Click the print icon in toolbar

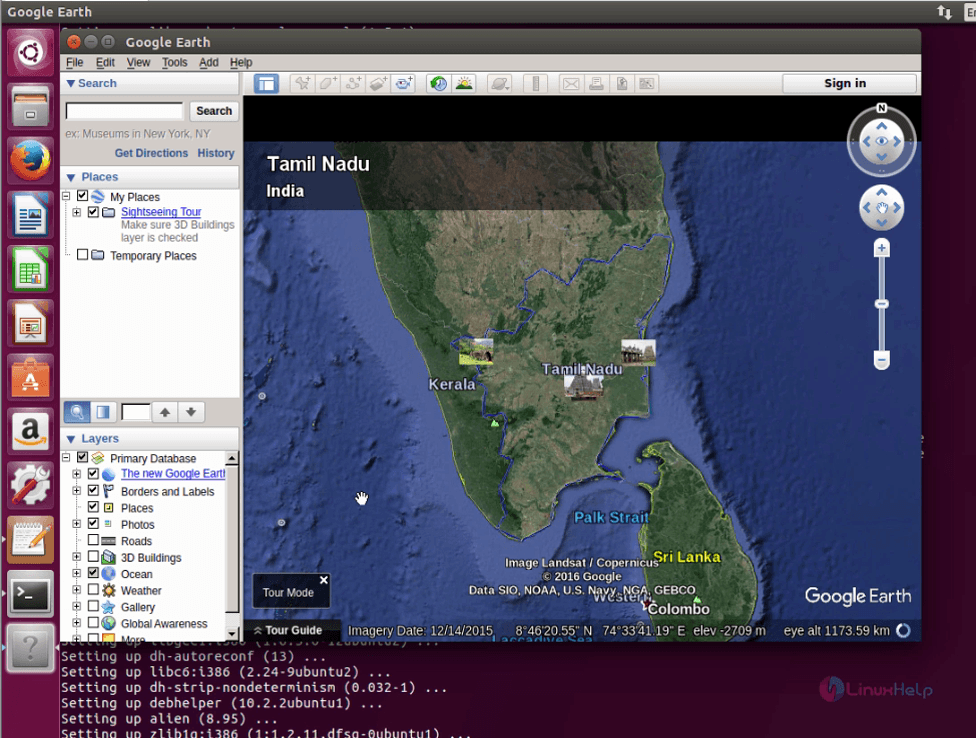pyautogui.click(x=596, y=84)
